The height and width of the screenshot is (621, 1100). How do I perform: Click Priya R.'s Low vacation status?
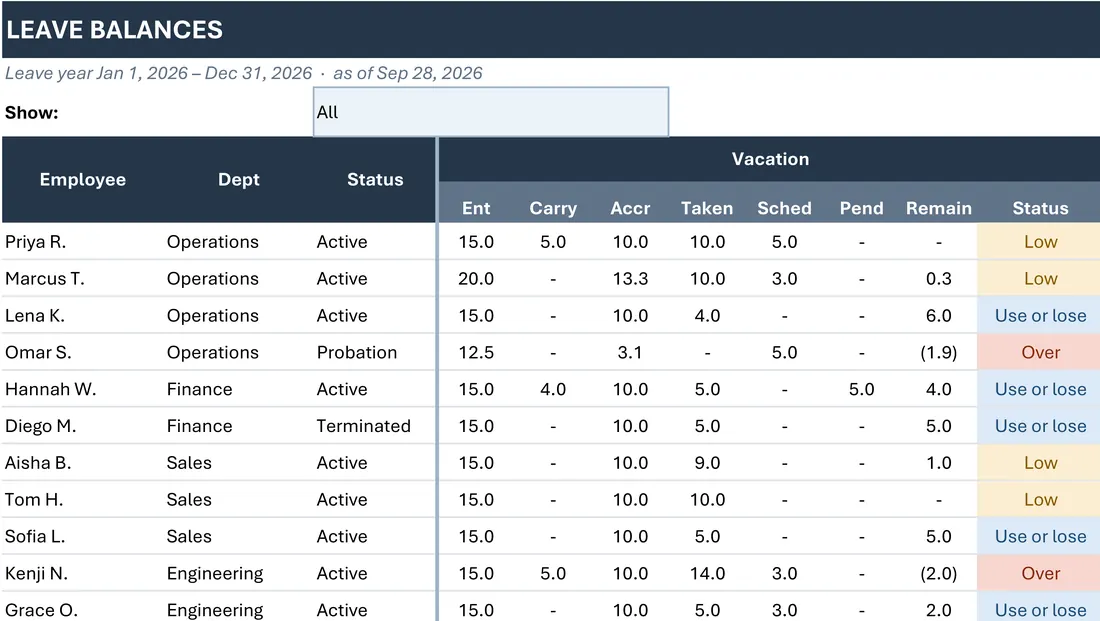[1040, 242]
